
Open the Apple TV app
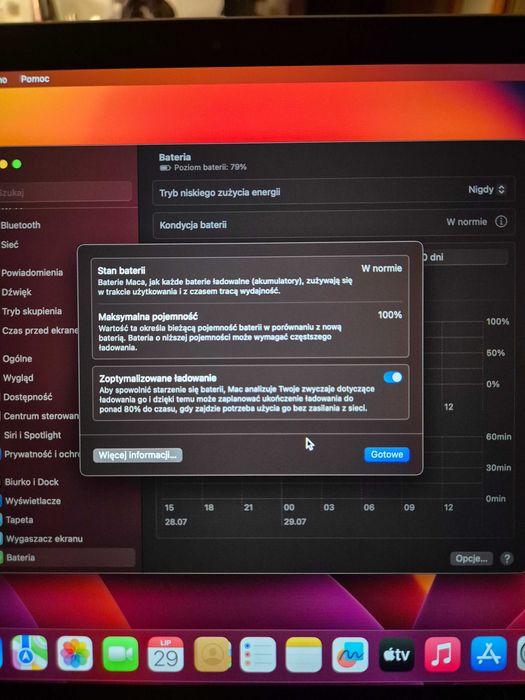tap(396, 655)
